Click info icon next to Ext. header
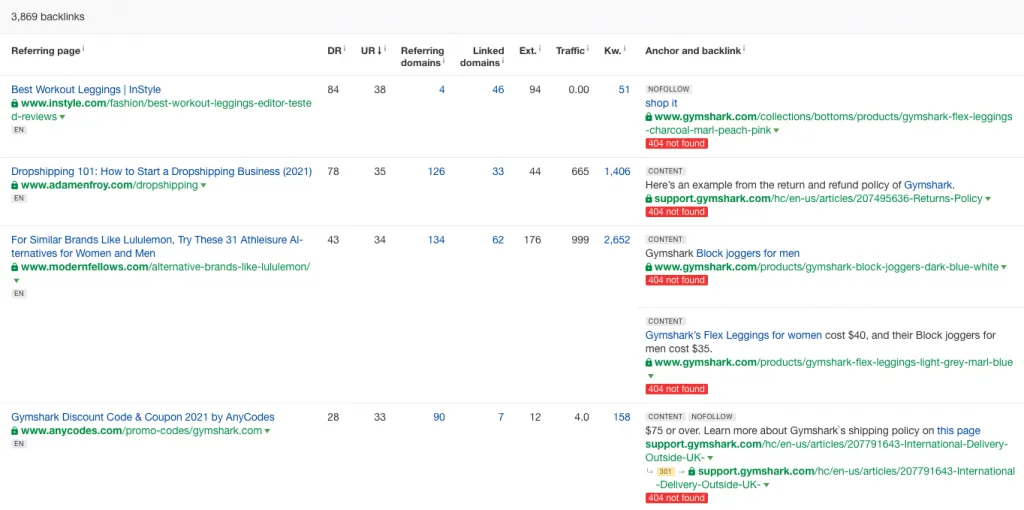The height and width of the screenshot is (510, 1024). tap(540, 48)
